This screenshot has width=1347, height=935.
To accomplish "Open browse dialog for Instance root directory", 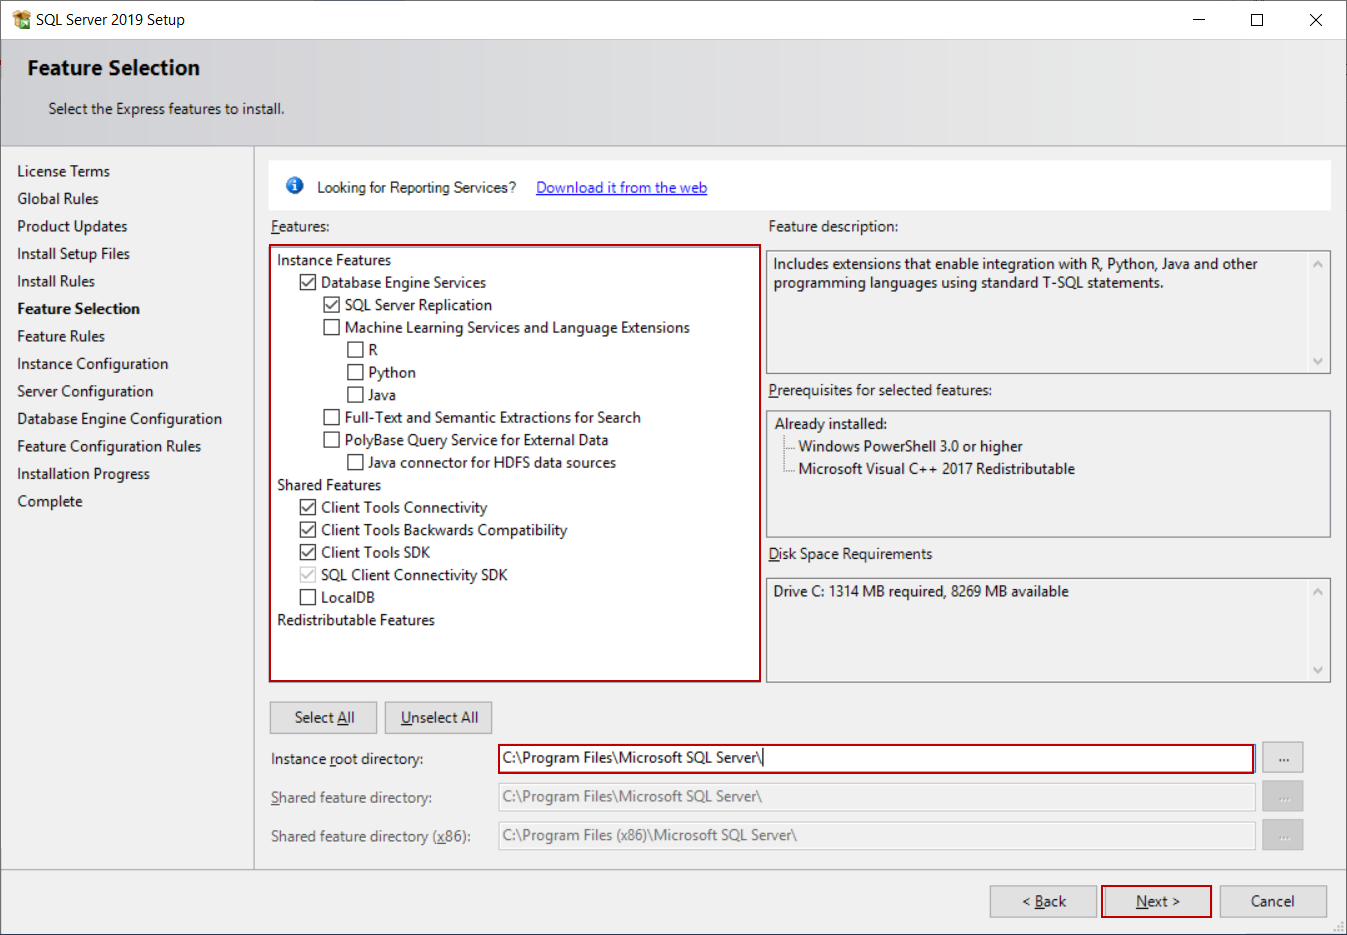I will tap(1283, 758).
